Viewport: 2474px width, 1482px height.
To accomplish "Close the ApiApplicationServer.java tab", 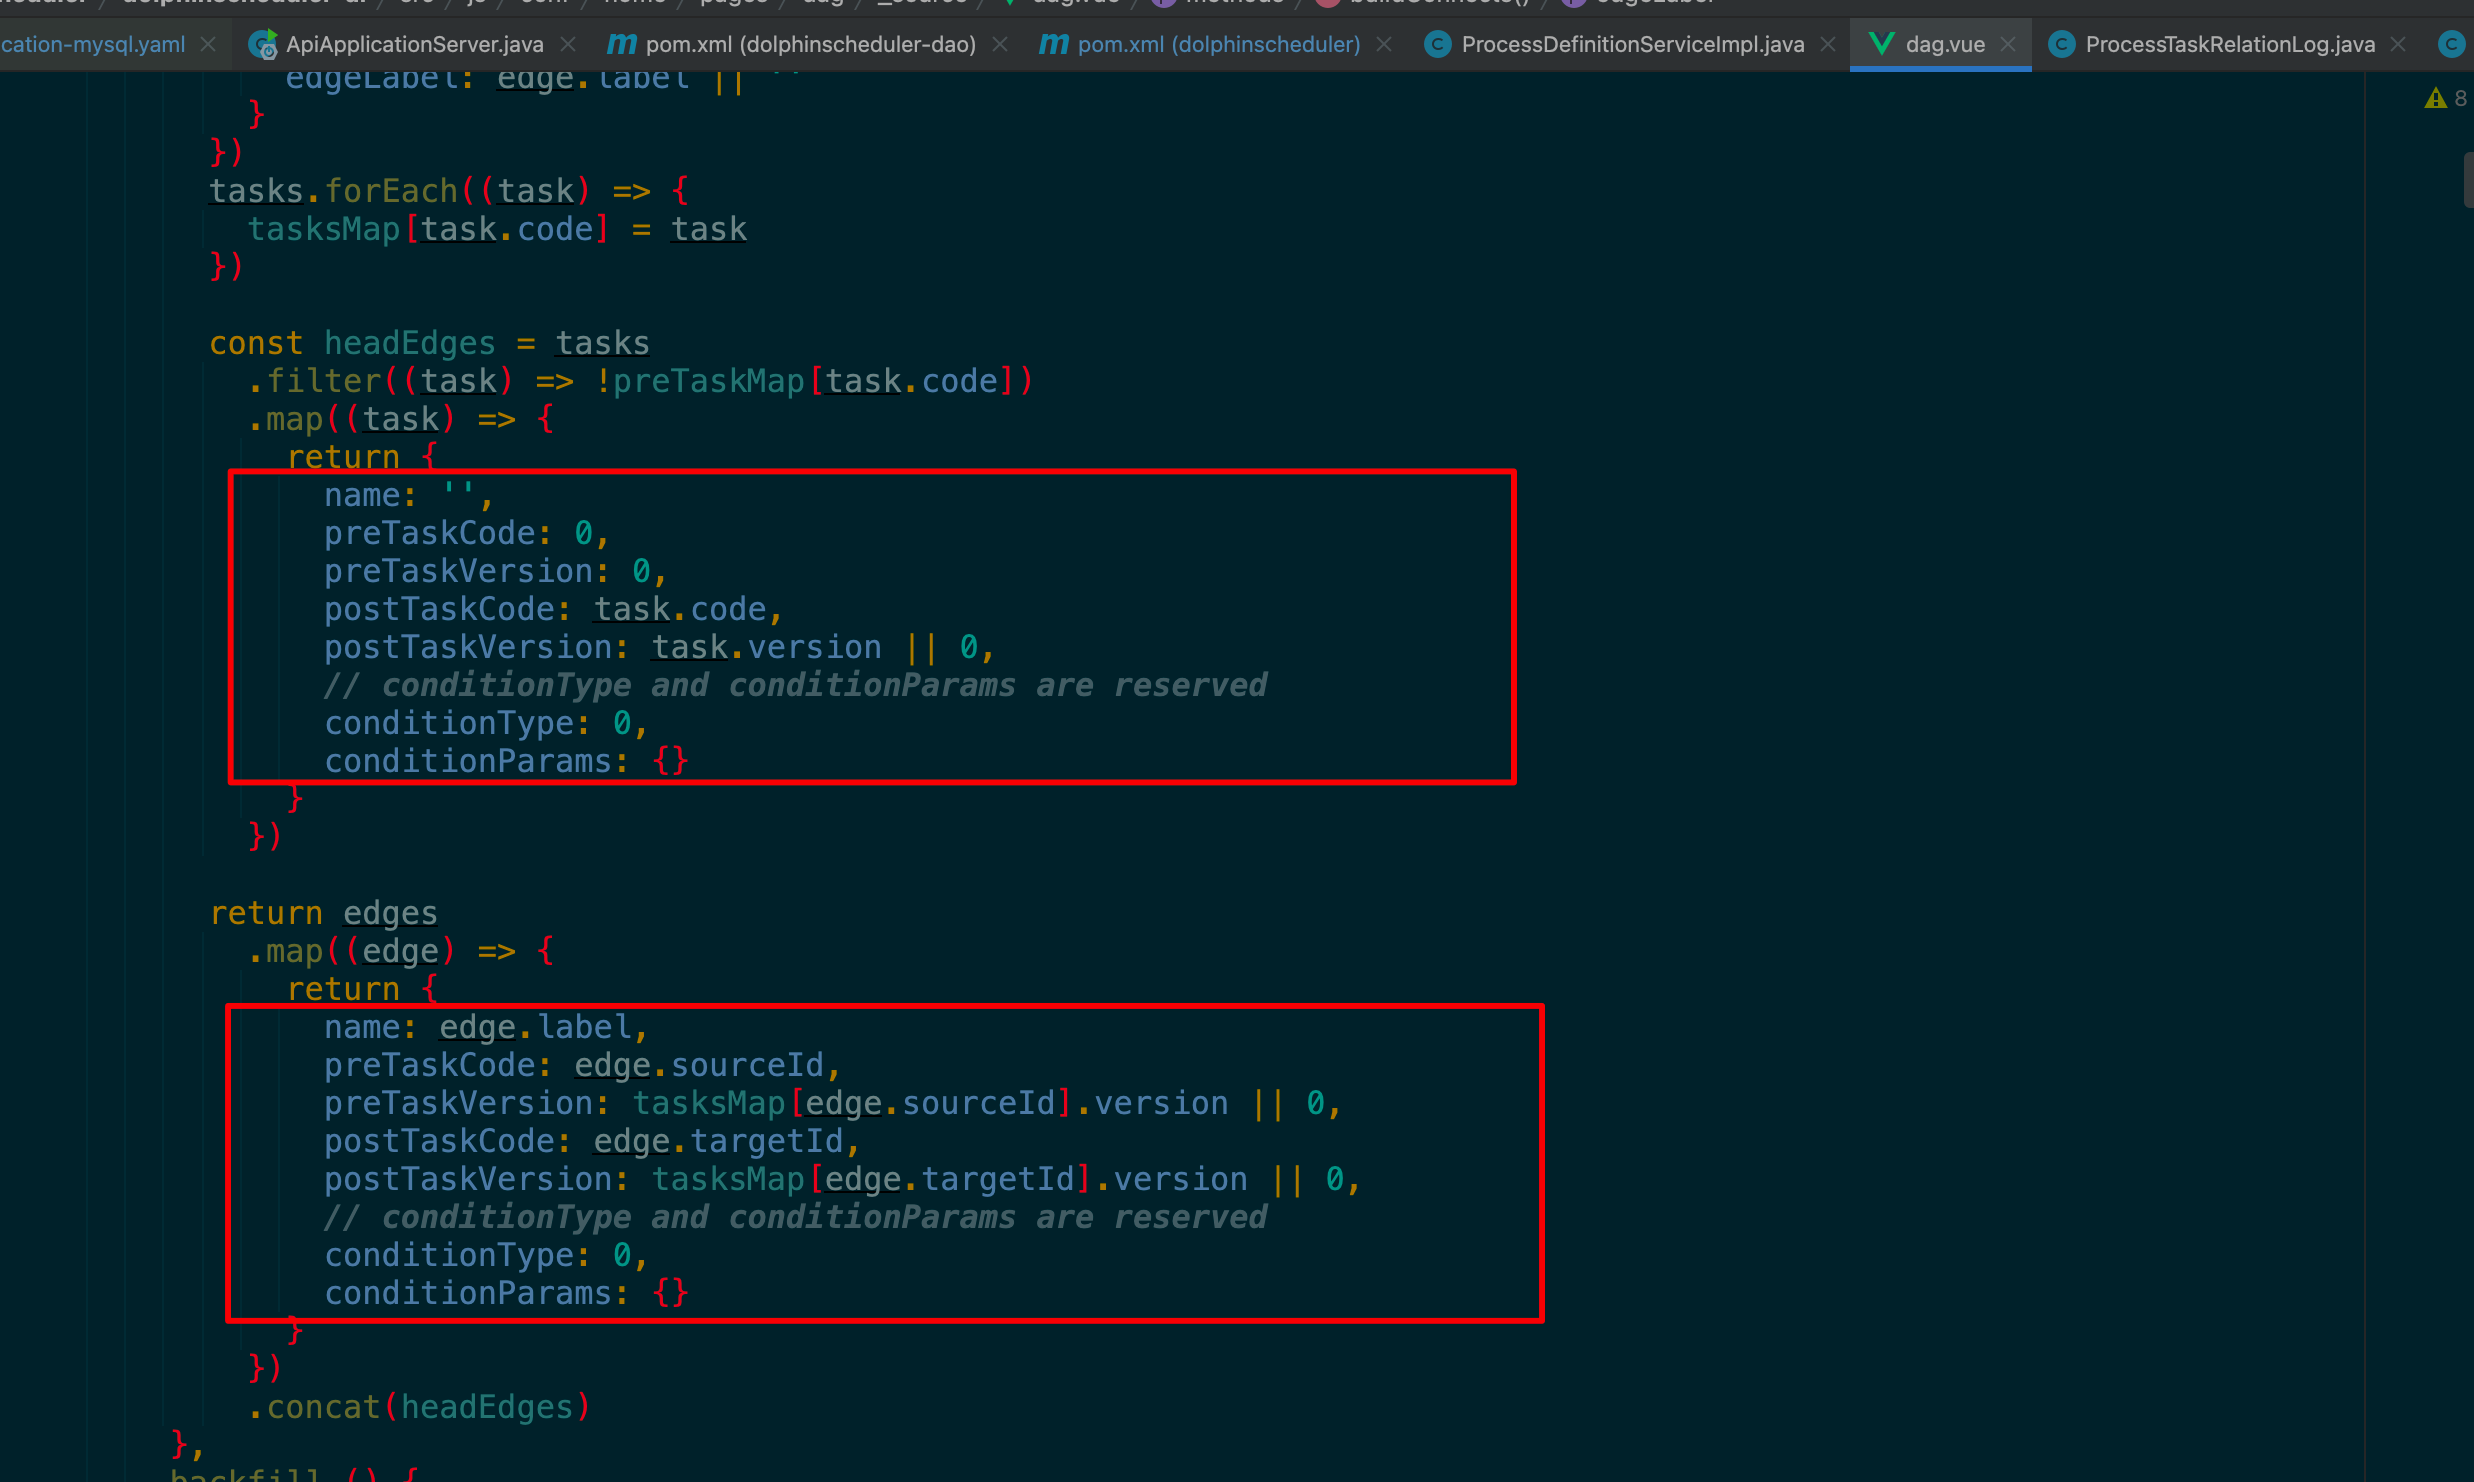I will pos(568,44).
